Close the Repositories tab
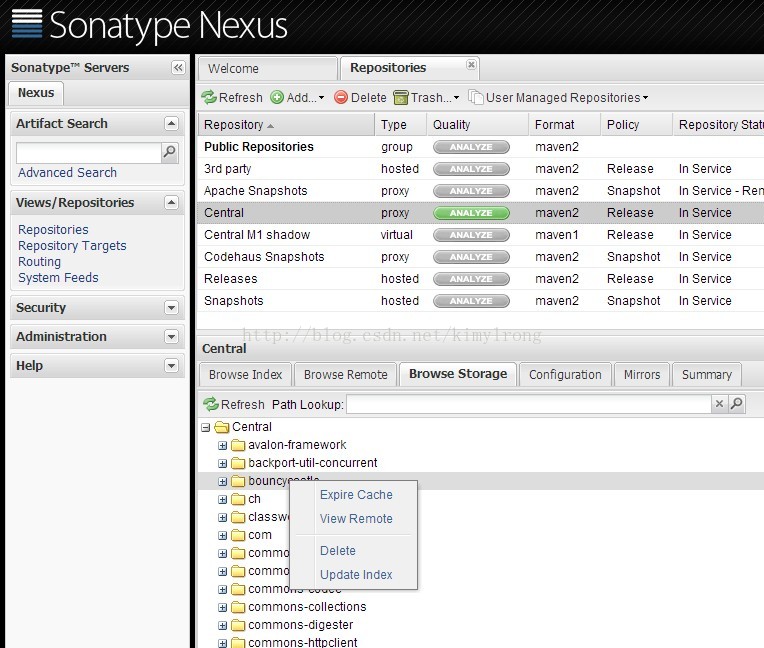764x648 pixels. 471,64
